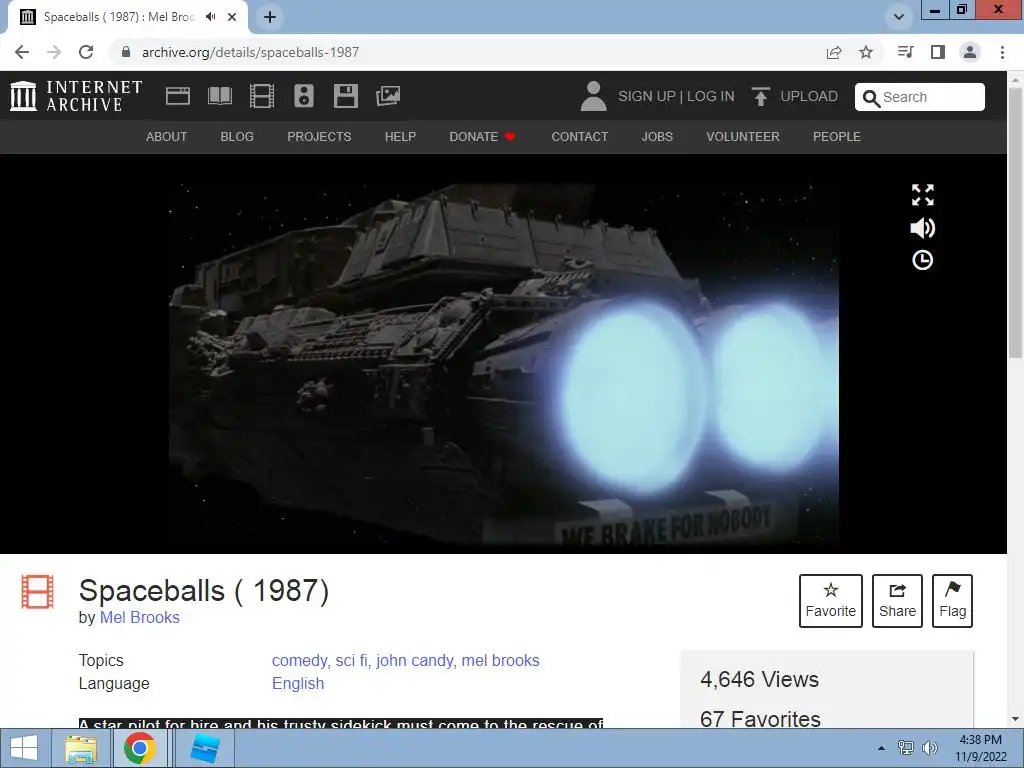
Task: Bookmark this page with the star icon
Action: (866, 52)
